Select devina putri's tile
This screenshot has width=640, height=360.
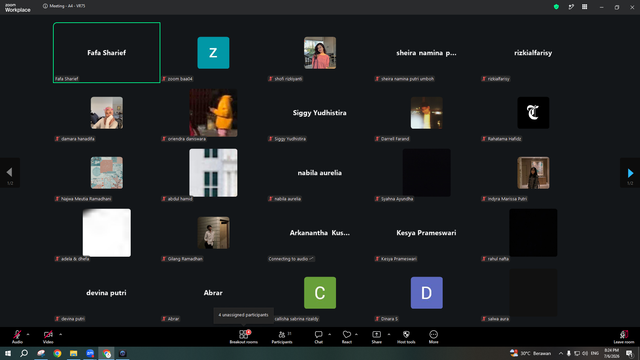[107, 293]
